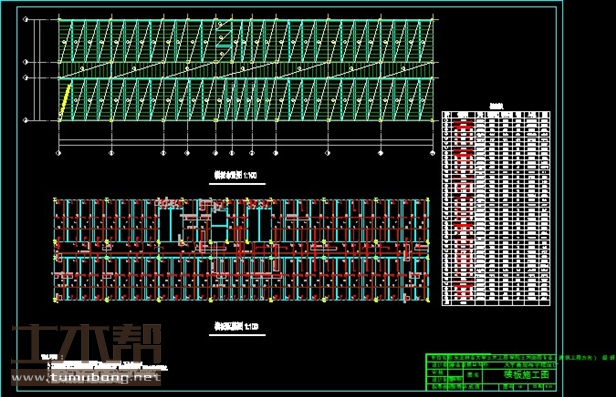The width and height of the screenshot is (616, 397).
Task: Select the rightmost bottom grid axis bubble
Action: point(432,153)
